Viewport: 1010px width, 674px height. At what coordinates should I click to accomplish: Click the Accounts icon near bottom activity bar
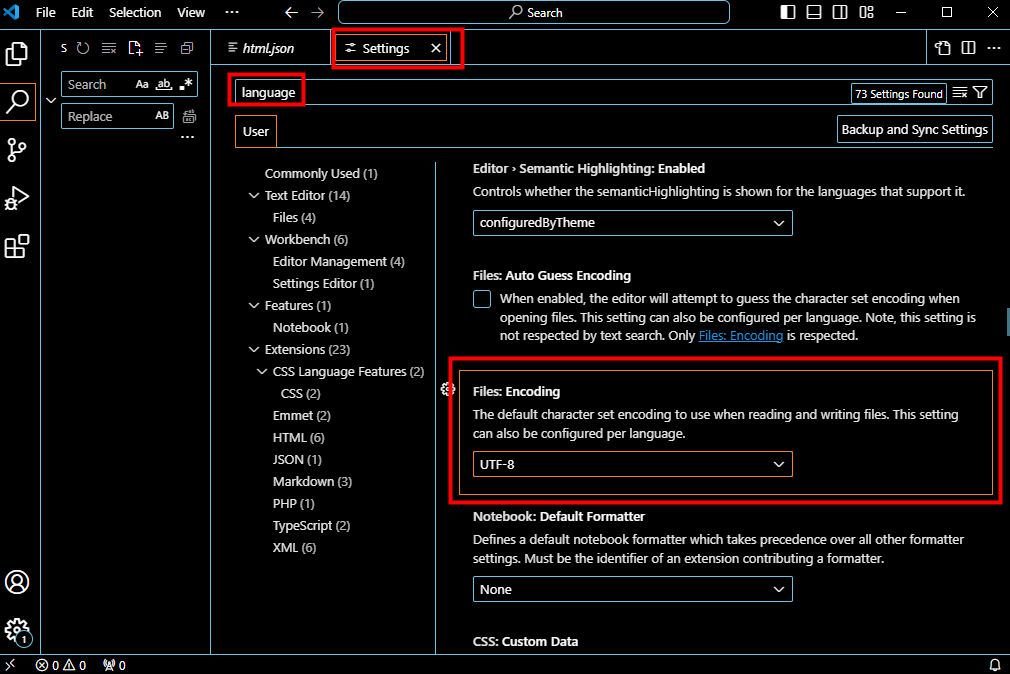[17, 582]
